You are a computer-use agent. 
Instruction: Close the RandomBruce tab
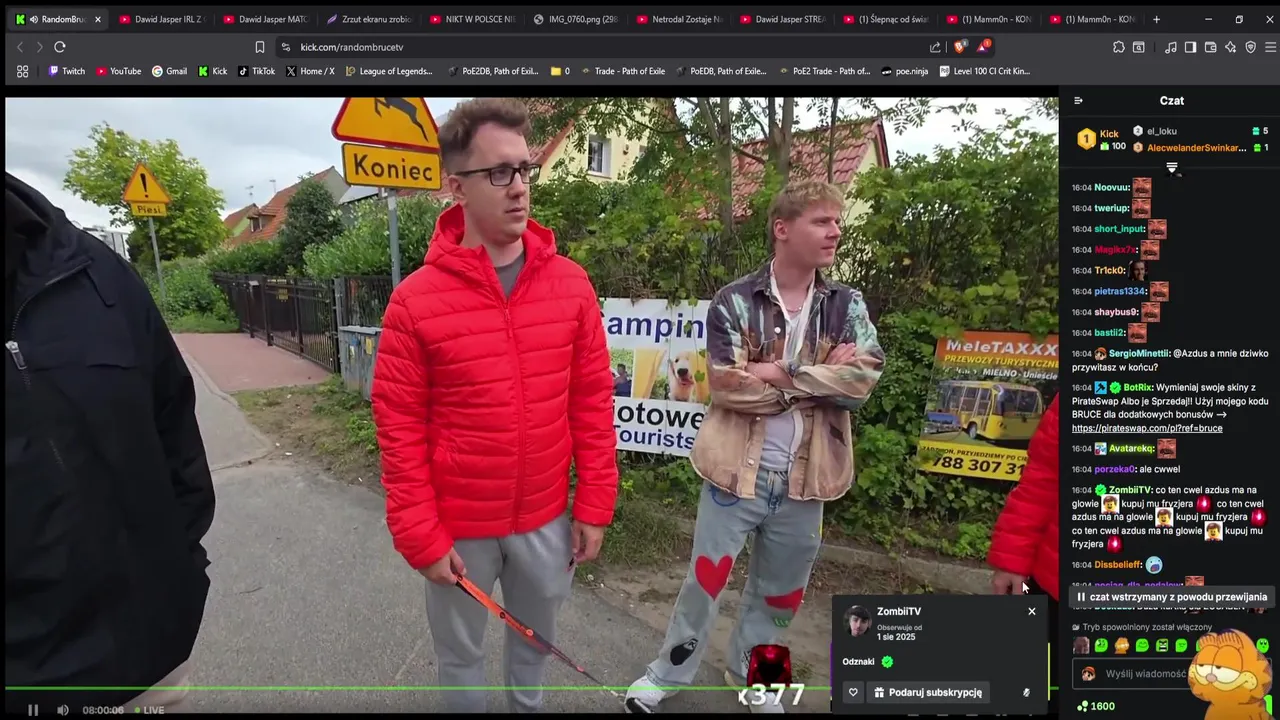98,19
